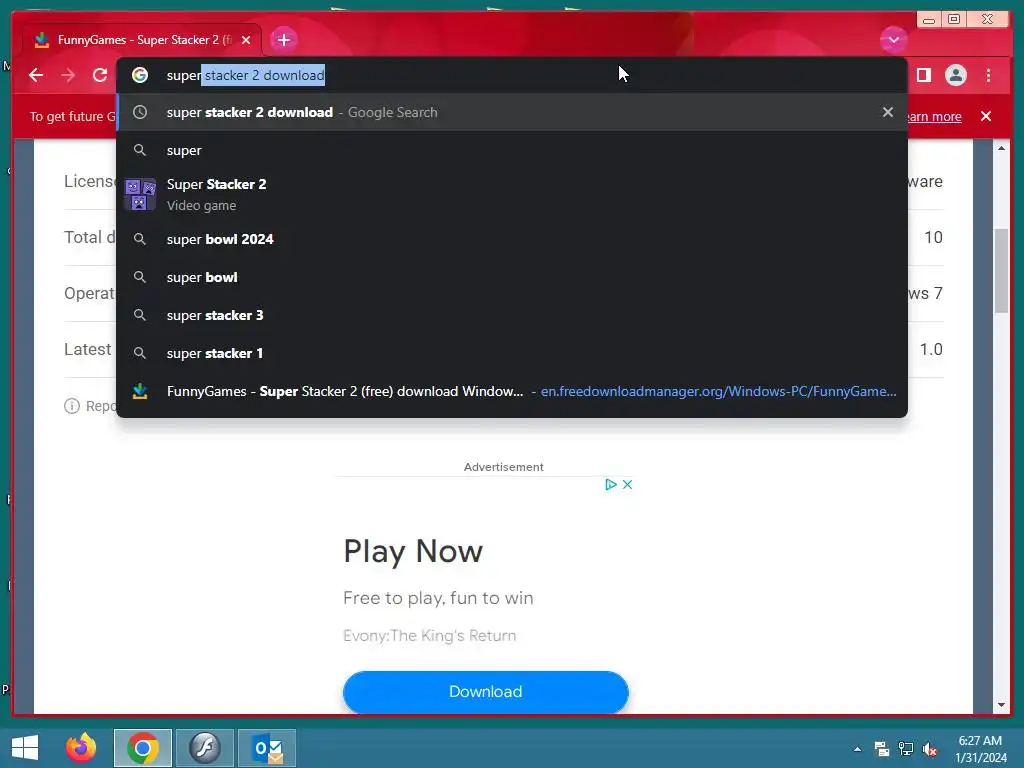Select Super Stacker 2 video game suggestion
Viewport: 1024px width, 768px height.
[512, 195]
